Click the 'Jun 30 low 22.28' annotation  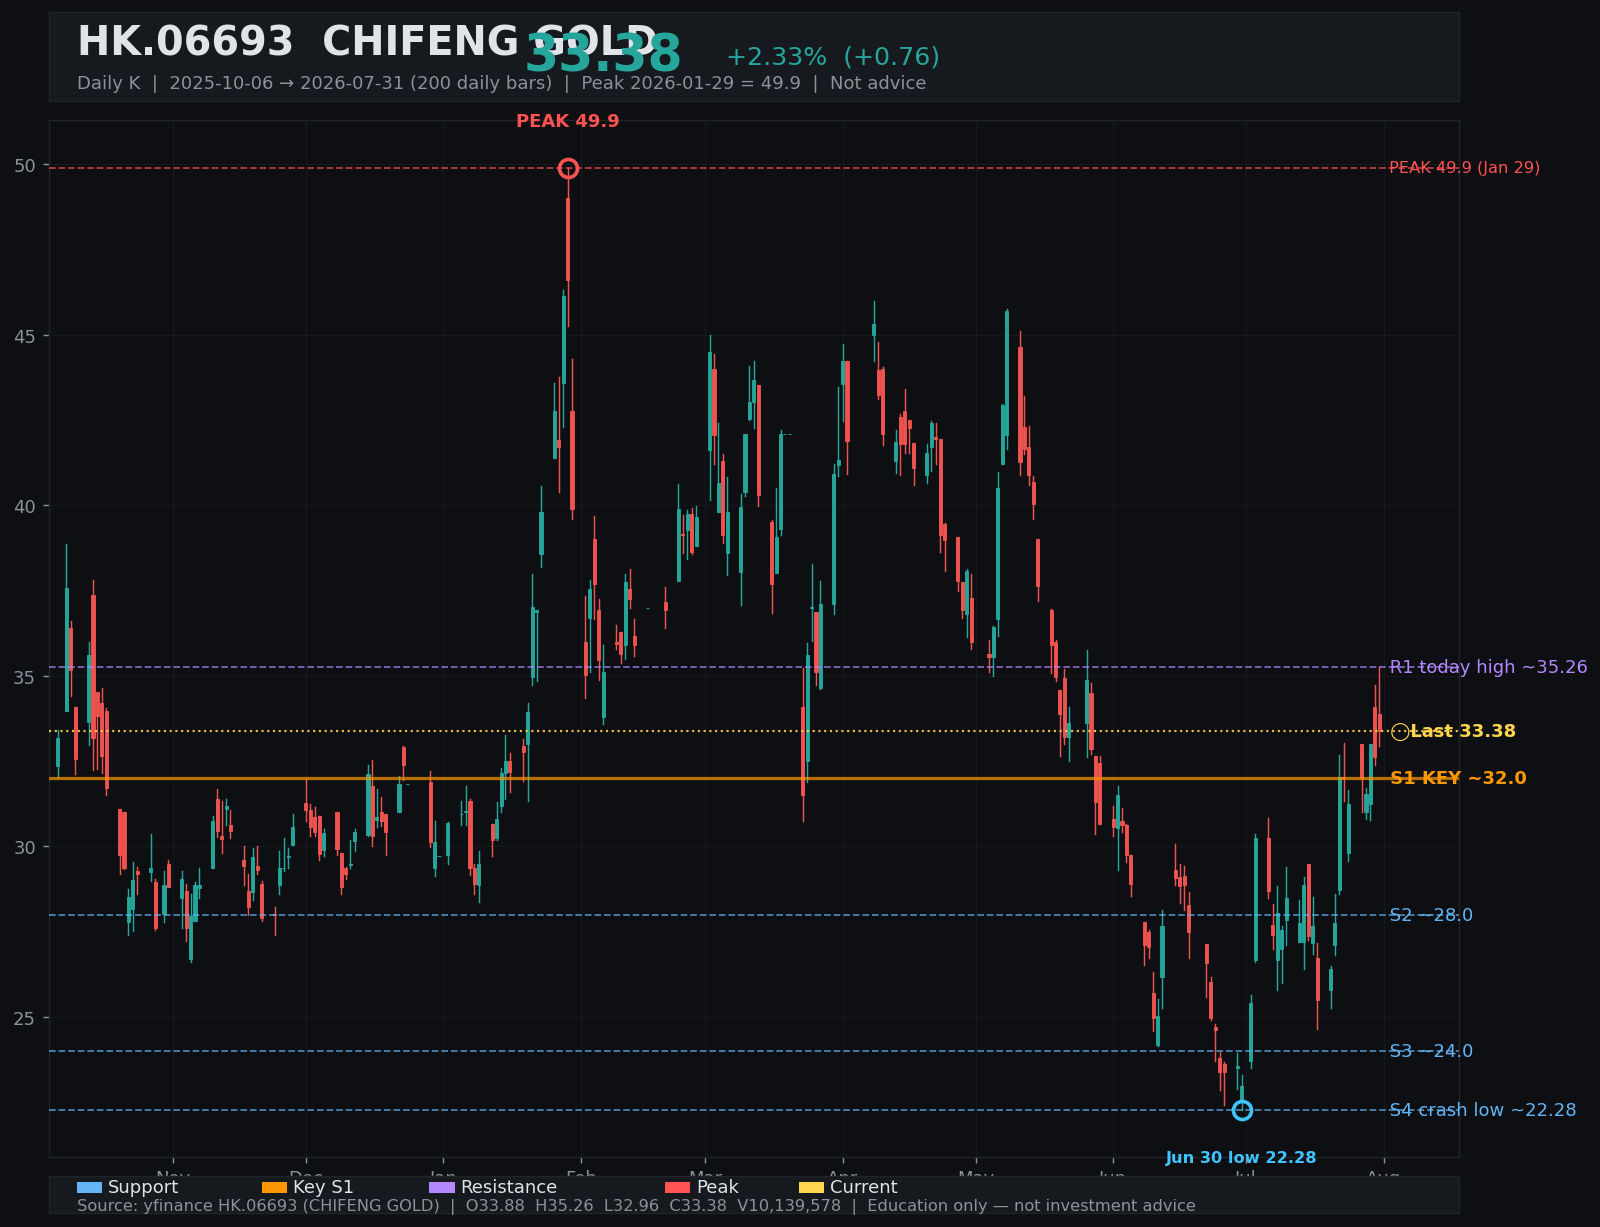[x=1241, y=1158]
